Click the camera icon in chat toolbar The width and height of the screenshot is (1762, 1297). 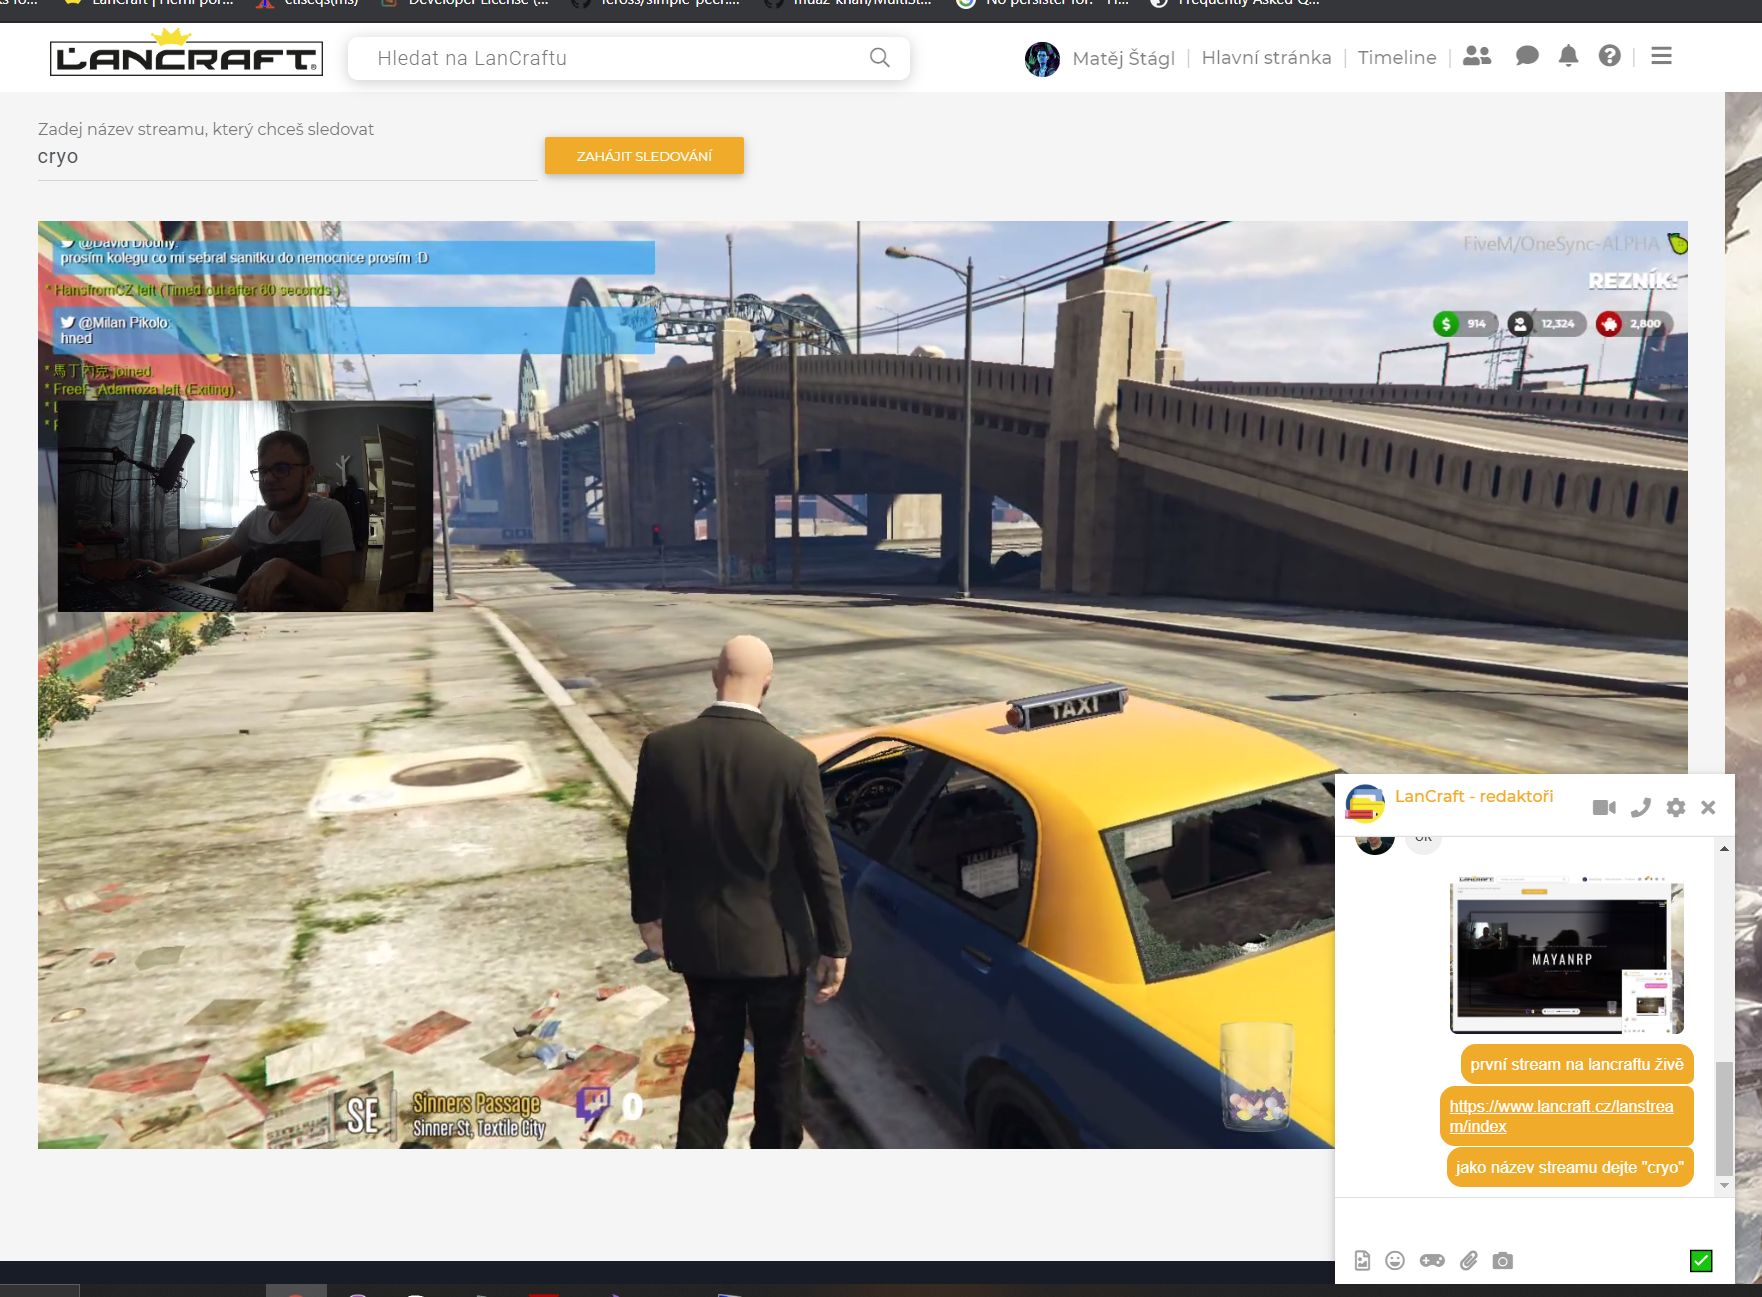pyautogui.click(x=1502, y=1260)
